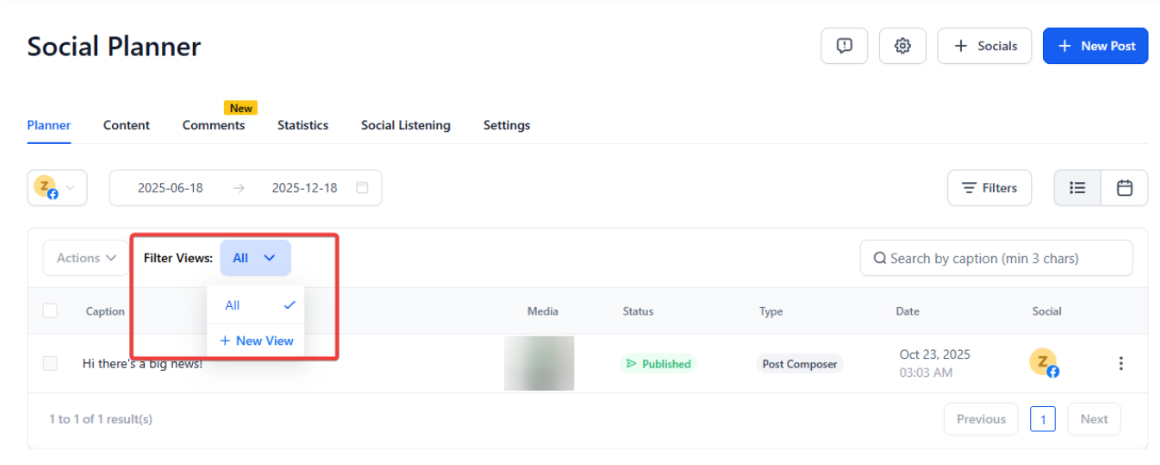Image resolution: width=1160 pixels, height=465 pixels.
Task: Switch to list view icon
Action: coord(1077,188)
